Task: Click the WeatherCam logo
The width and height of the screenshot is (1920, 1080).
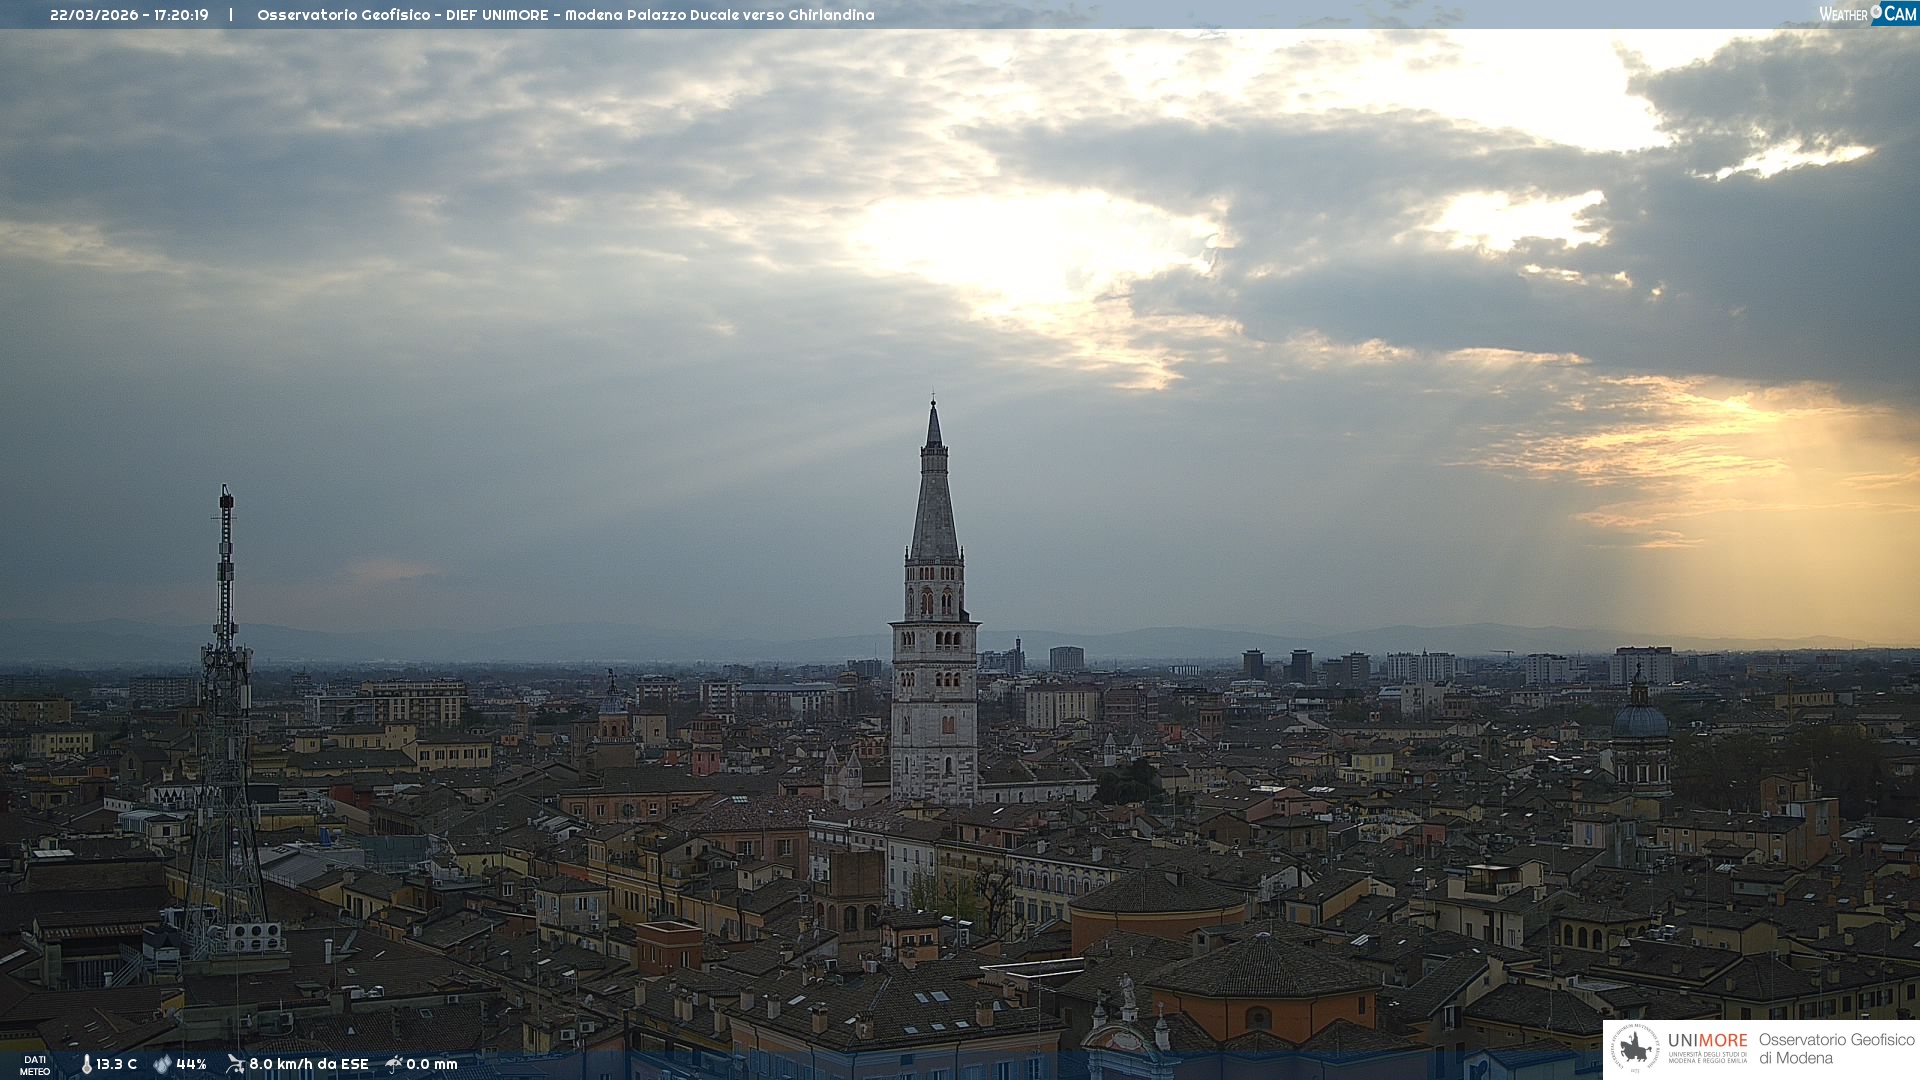Action: pyautogui.click(x=1866, y=13)
